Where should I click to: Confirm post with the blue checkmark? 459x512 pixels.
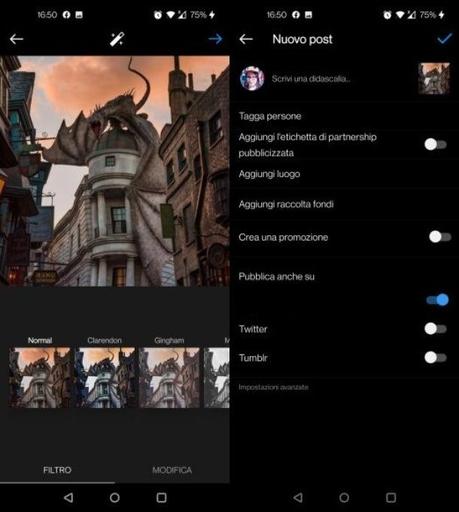click(x=444, y=39)
